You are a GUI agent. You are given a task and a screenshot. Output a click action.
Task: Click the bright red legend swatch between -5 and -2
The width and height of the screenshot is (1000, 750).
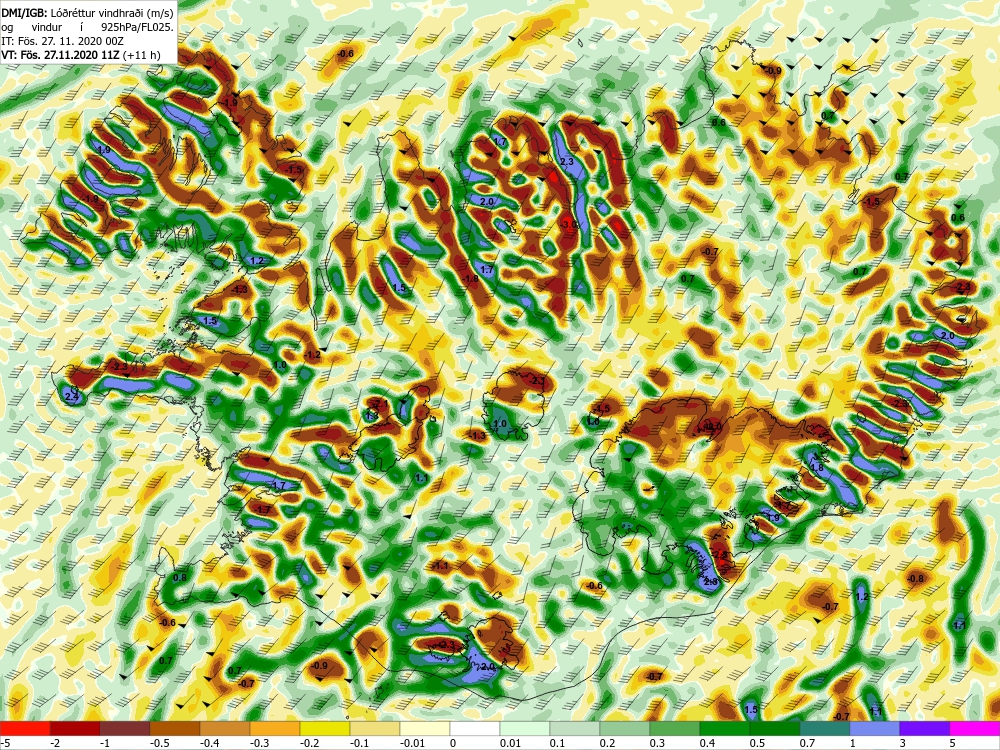point(25,729)
